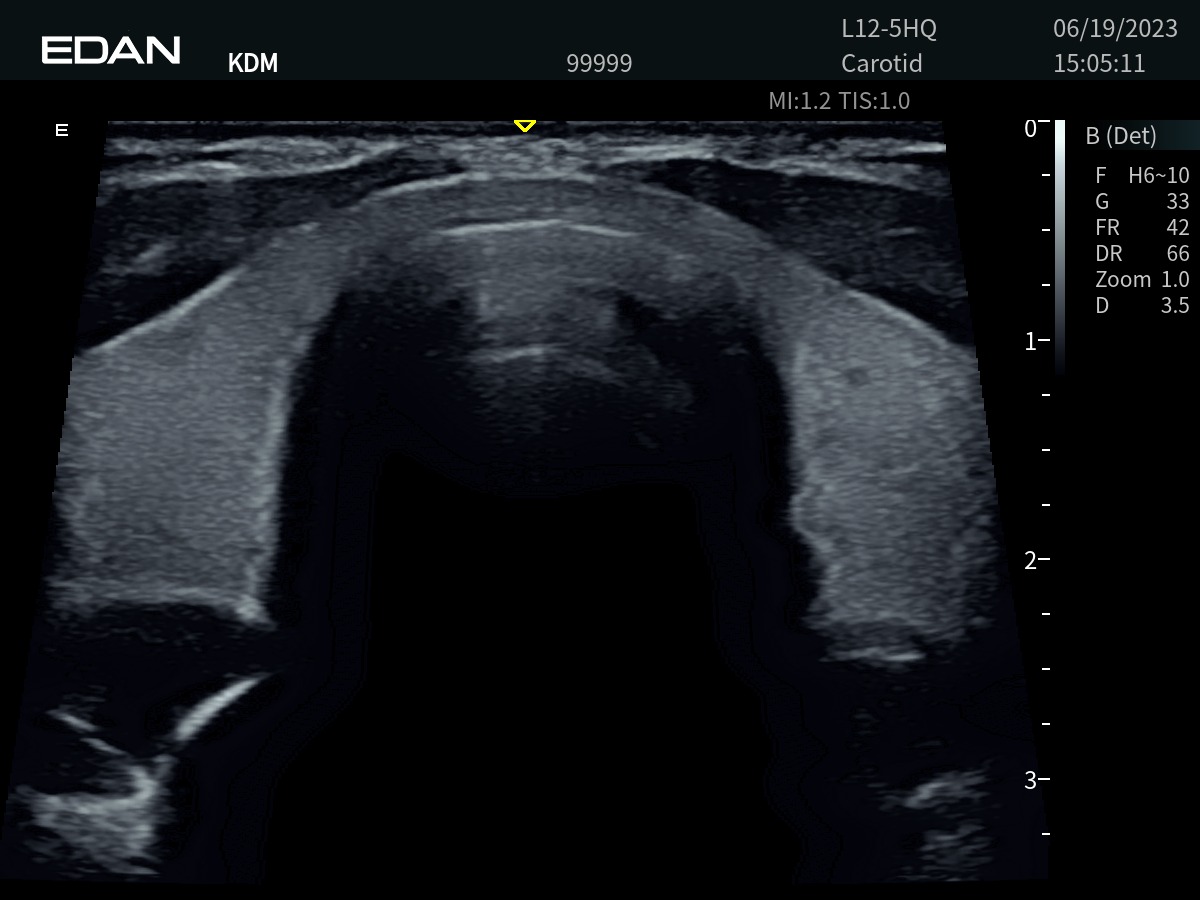Image resolution: width=1200 pixels, height=900 pixels.
Task: Click the MI:1.2 TIS:1.0 readout
Action: [x=838, y=101]
